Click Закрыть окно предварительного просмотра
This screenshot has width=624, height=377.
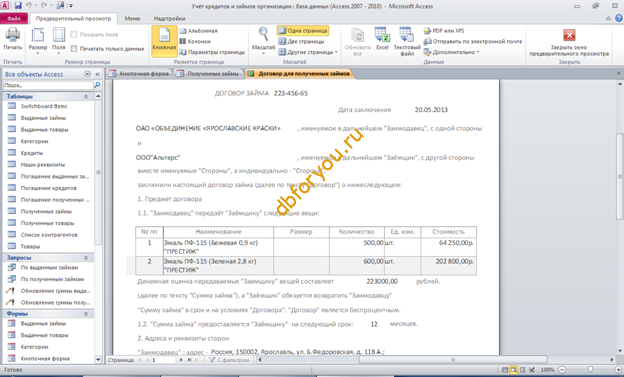point(569,42)
